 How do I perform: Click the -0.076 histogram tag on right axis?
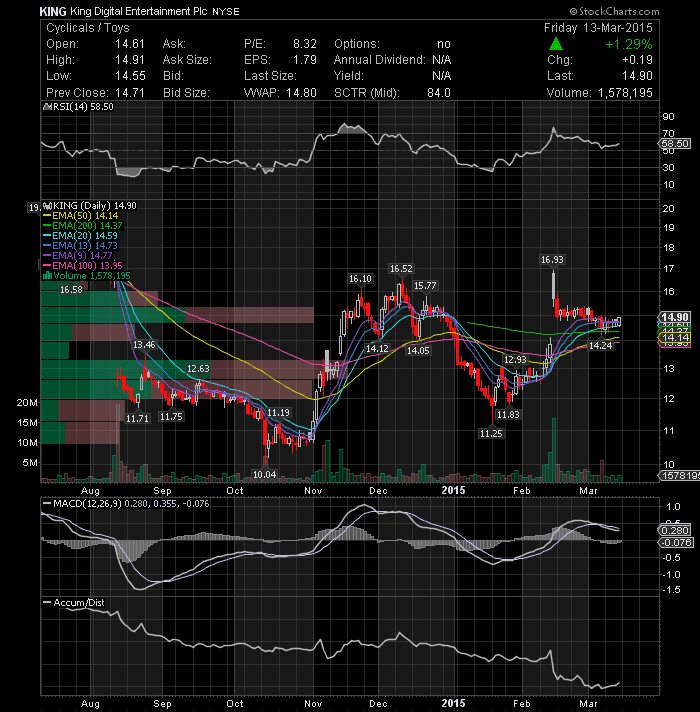tap(676, 543)
